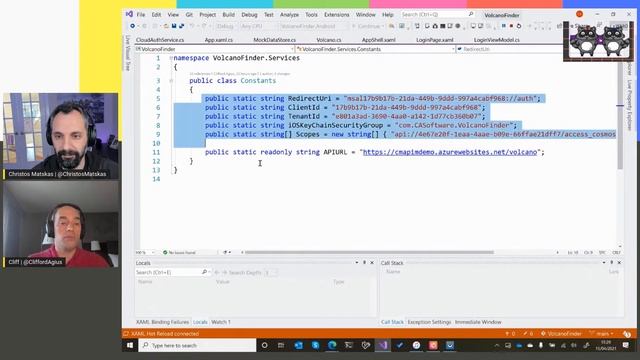Click the Live Property Explorer side tab
640x360 pixels.
(629, 105)
